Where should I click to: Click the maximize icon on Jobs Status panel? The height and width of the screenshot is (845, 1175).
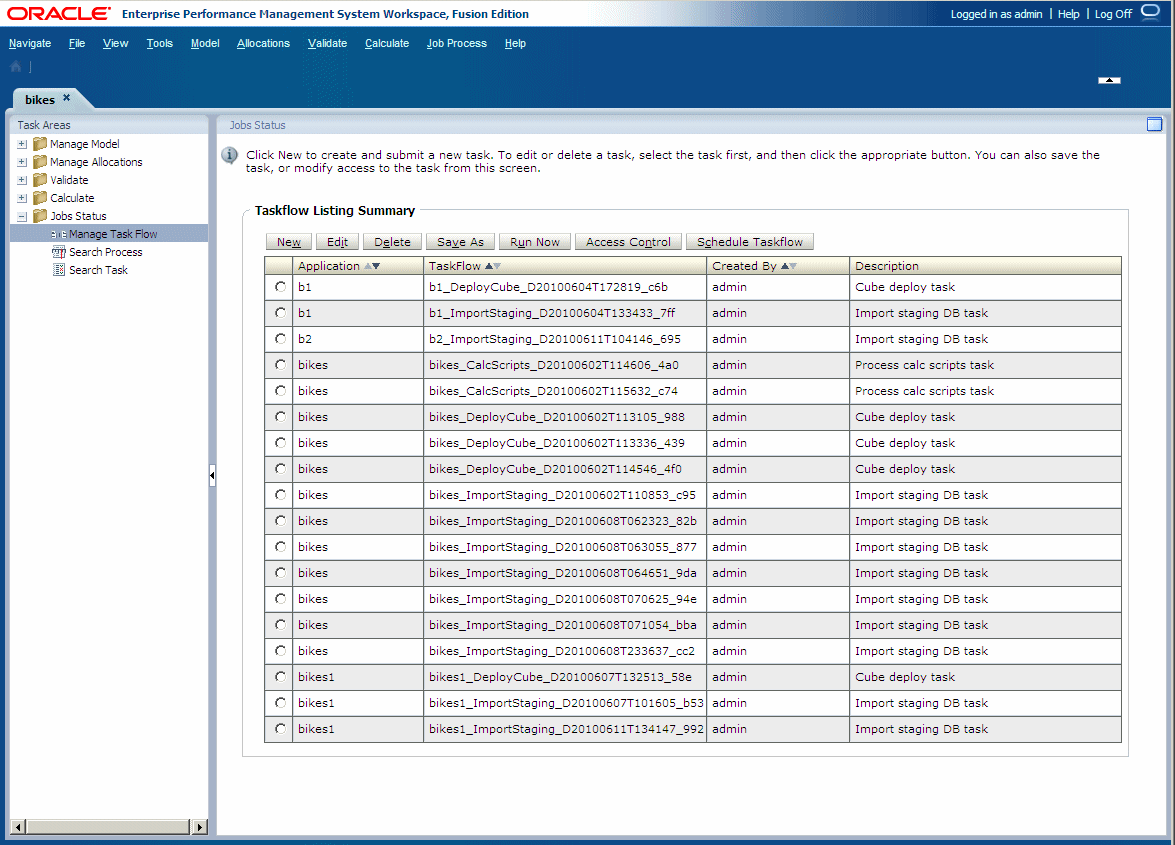coord(1154,124)
